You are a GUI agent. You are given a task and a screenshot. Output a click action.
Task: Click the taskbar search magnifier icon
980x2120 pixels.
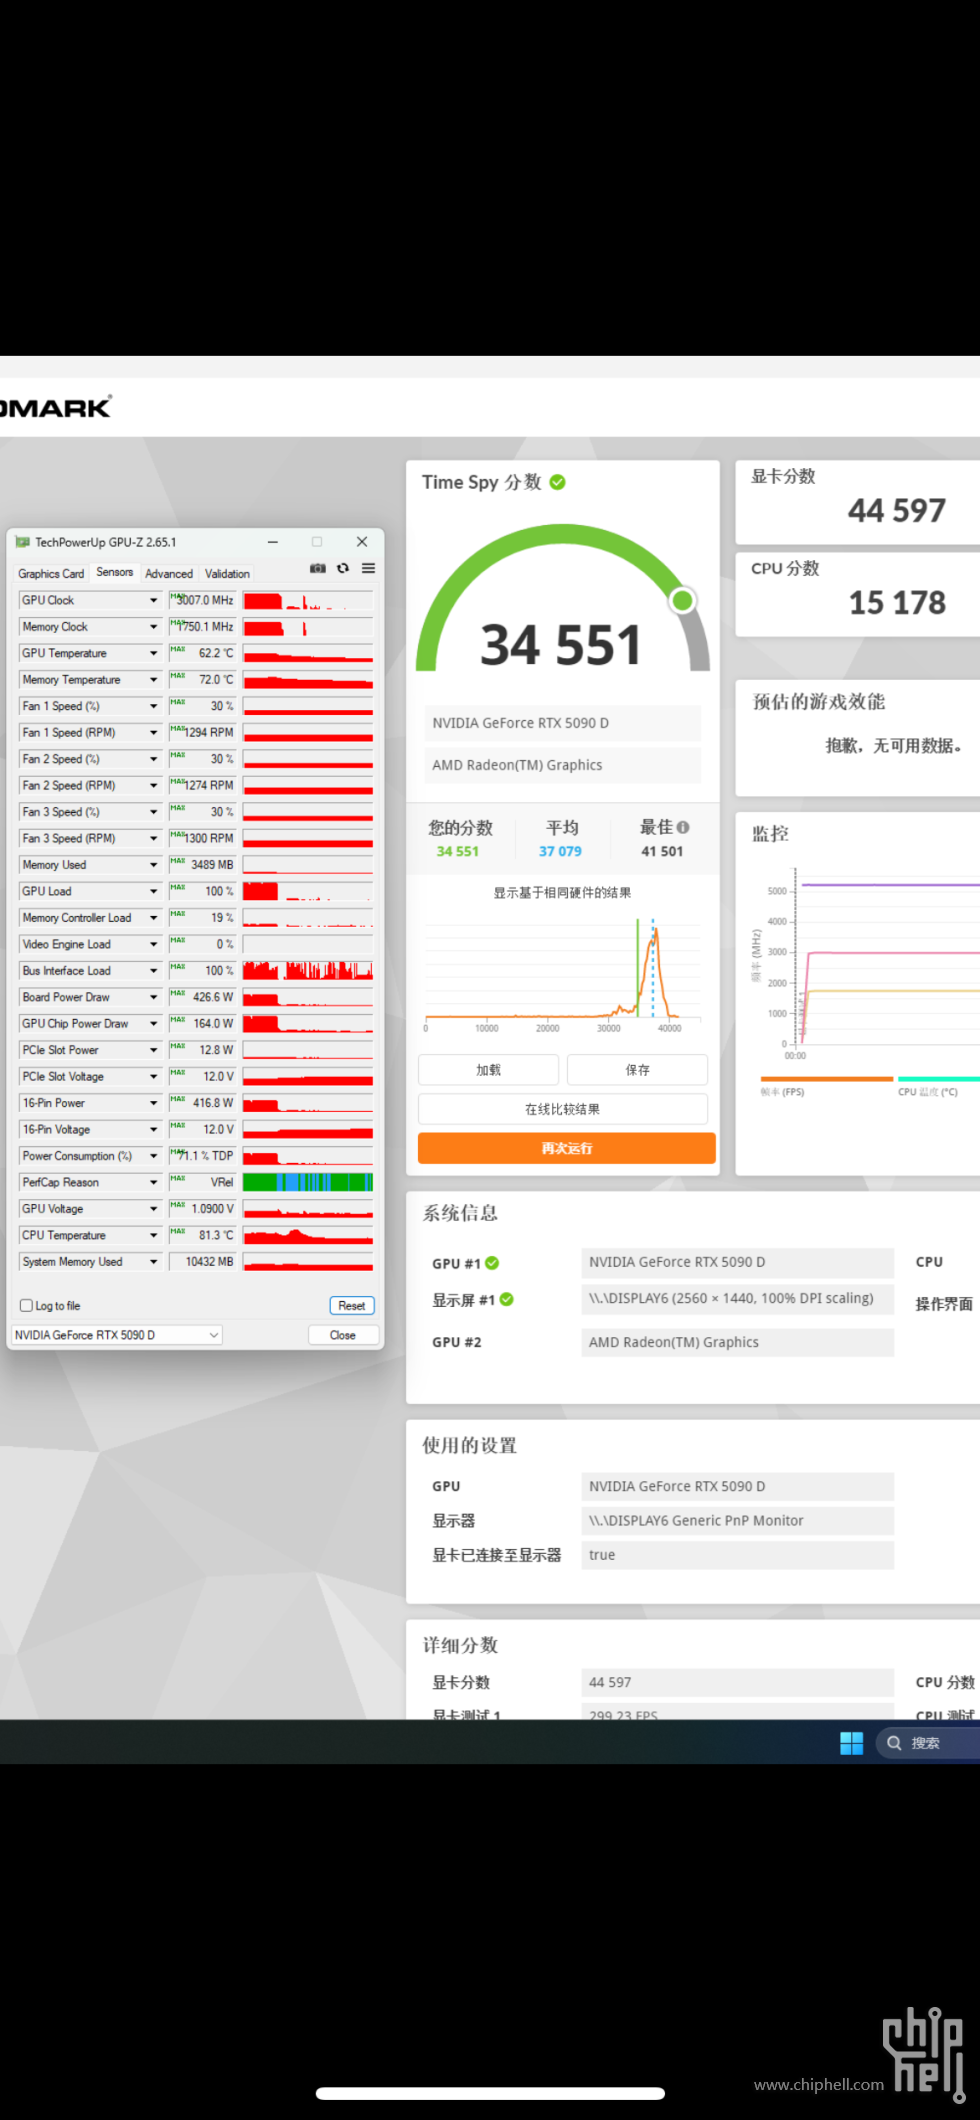894,1743
